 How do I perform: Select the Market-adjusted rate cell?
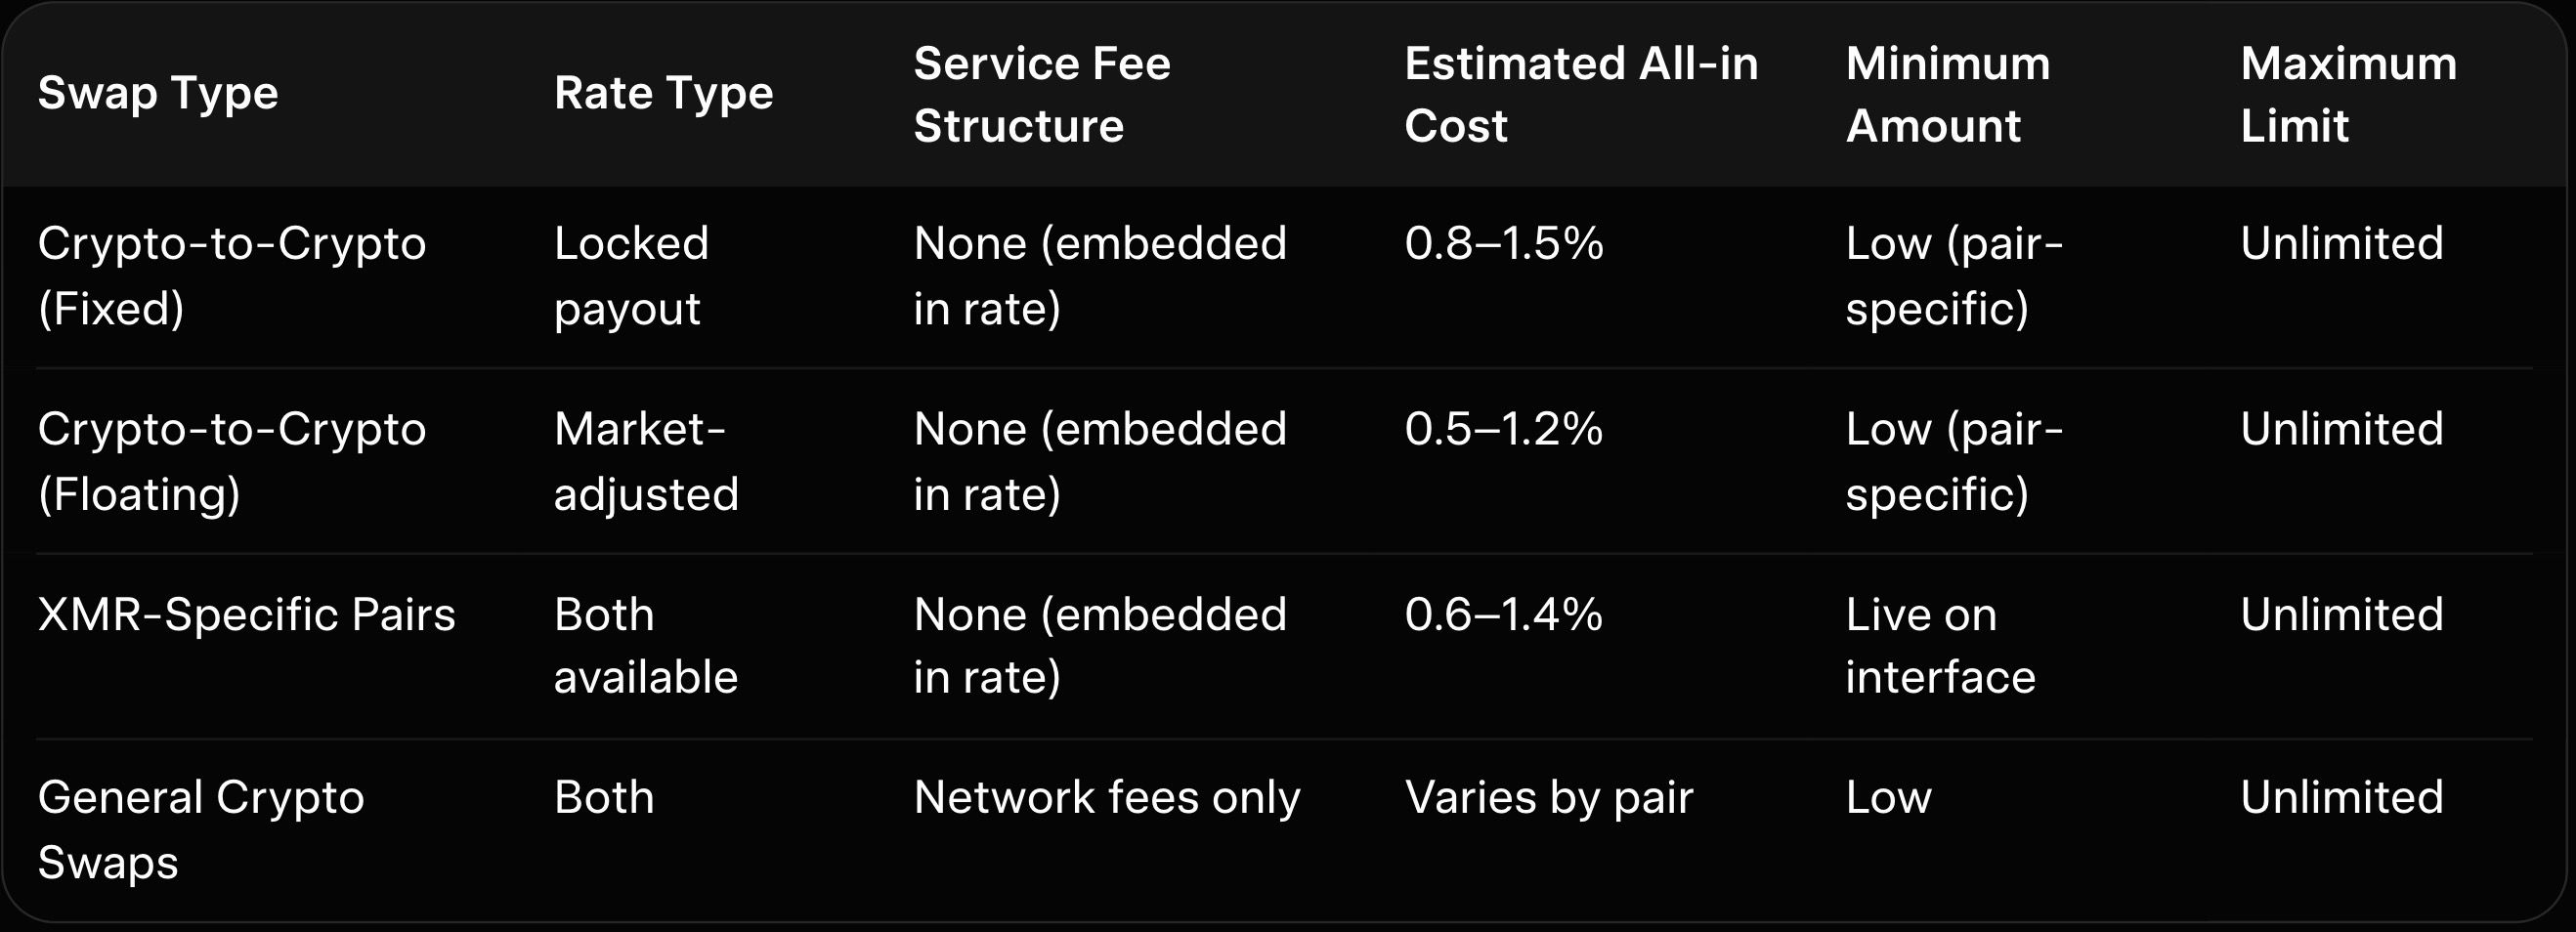tap(645, 461)
